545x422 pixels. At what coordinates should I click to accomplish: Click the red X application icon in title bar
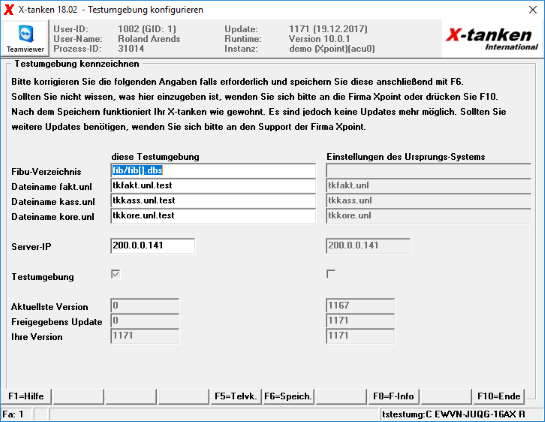coord(9,10)
